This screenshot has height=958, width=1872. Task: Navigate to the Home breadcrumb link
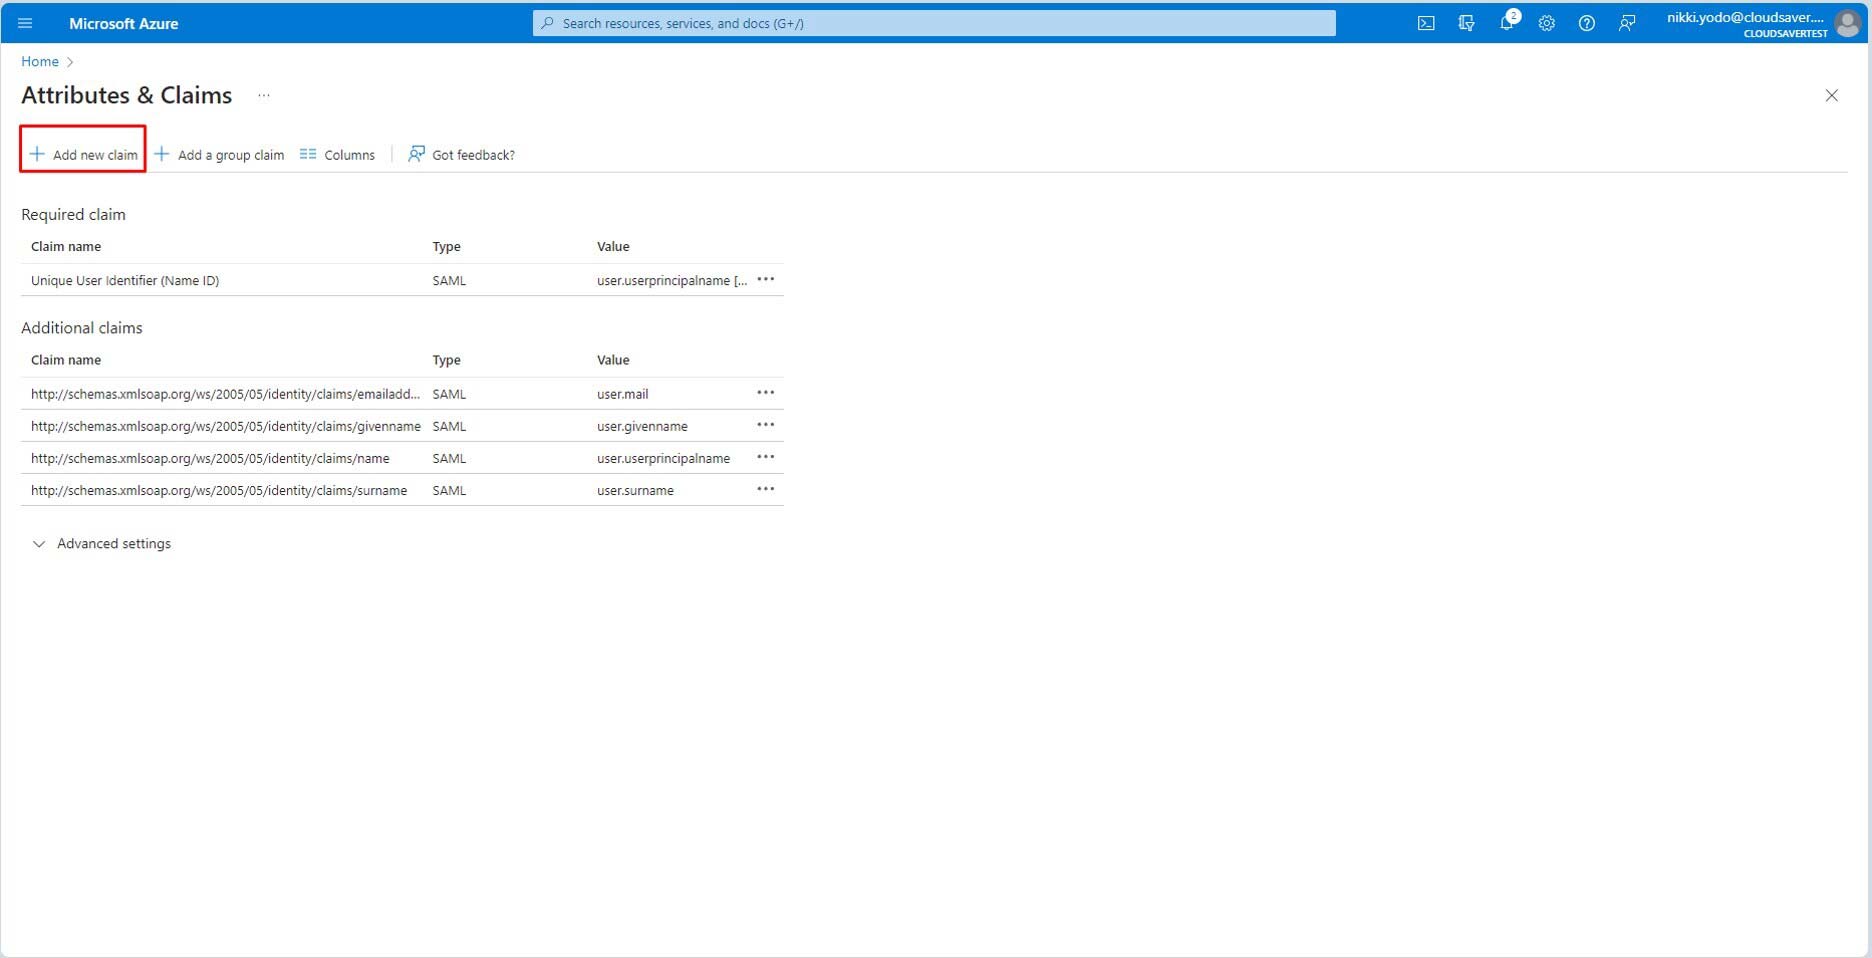[40, 61]
